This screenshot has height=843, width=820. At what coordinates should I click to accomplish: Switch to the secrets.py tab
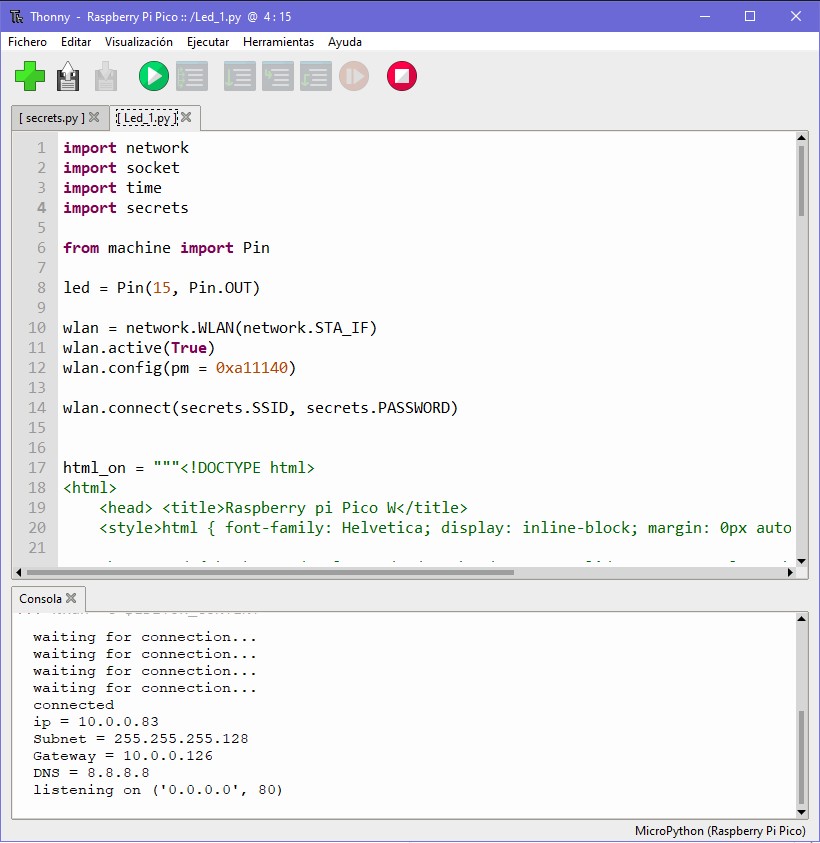51,118
